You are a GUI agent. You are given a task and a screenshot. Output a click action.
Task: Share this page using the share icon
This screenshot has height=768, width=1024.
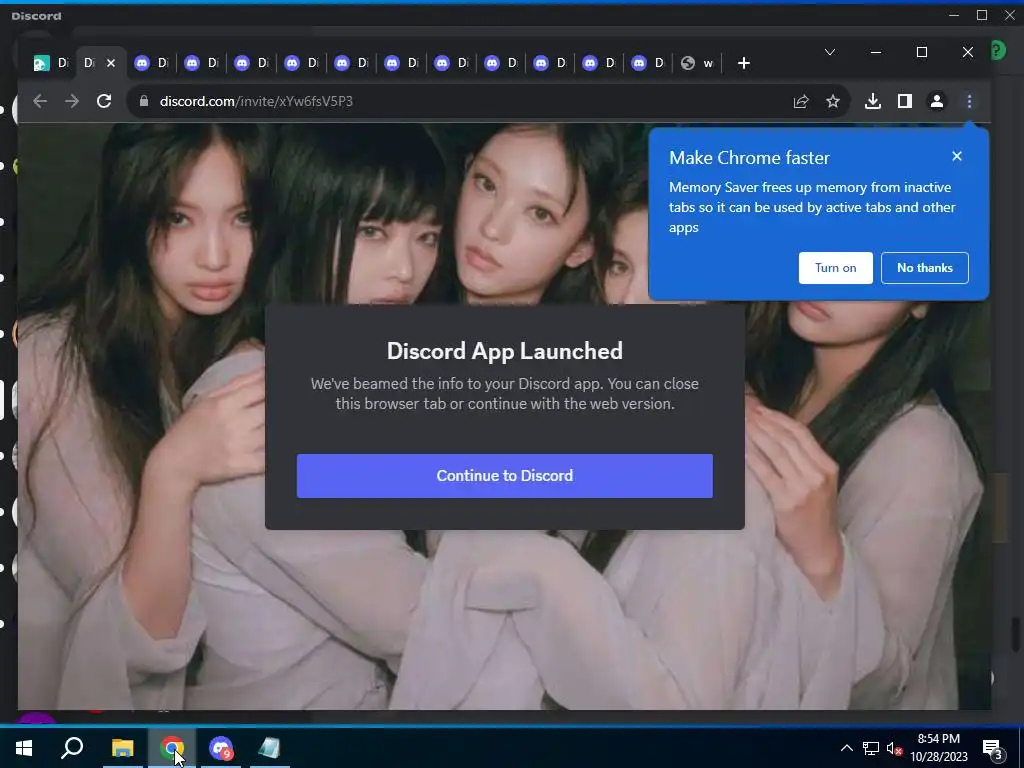tap(801, 101)
